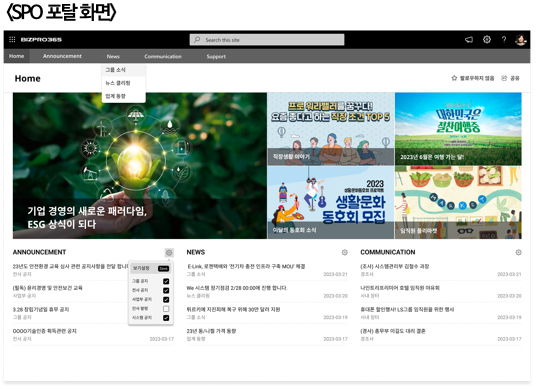Open the user profile avatar
The width and height of the screenshot is (536, 389).
point(522,40)
